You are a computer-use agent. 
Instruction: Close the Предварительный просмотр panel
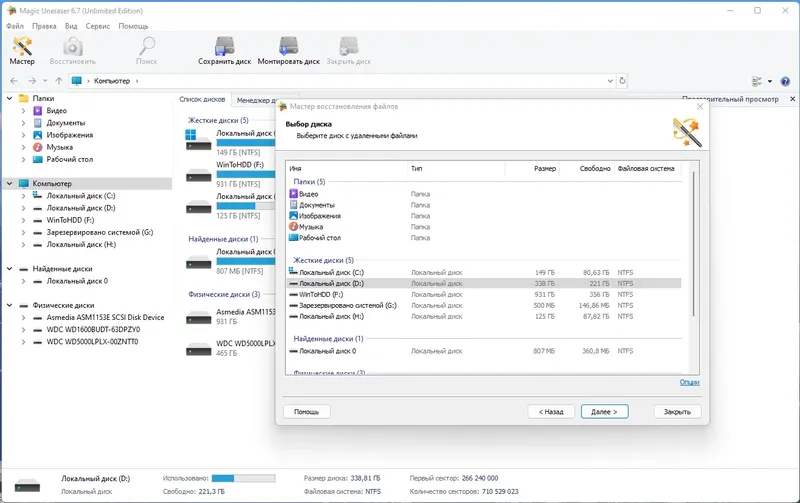tap(792, 99)
